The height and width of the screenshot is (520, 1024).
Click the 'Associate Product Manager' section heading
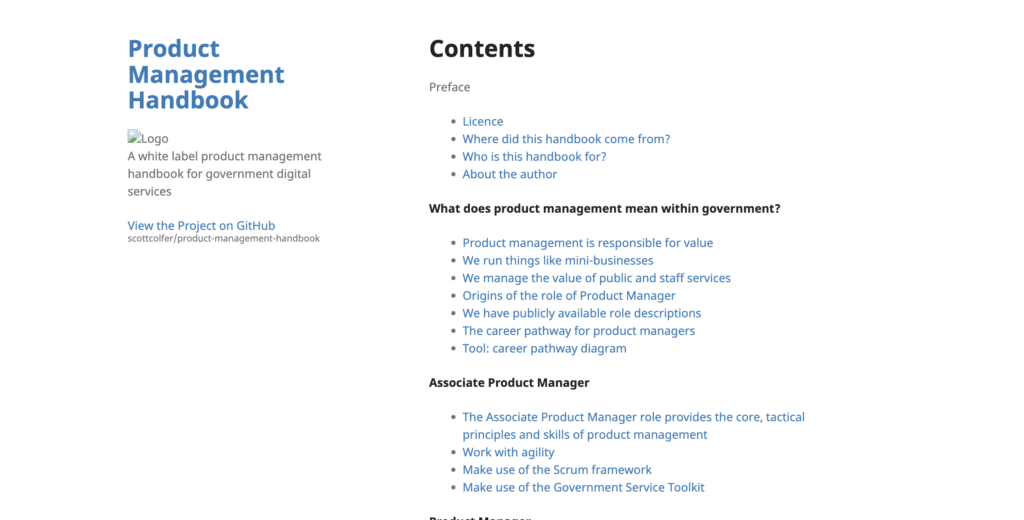[509, 383]
